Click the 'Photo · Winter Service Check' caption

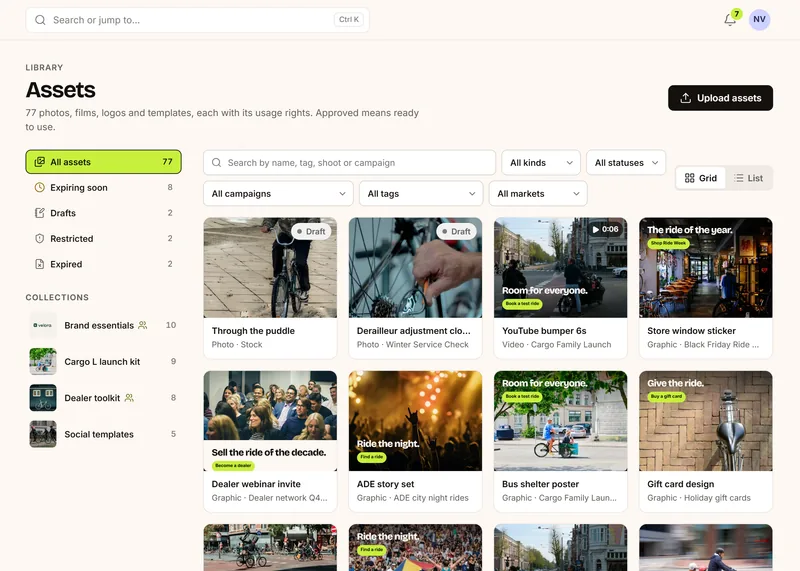point(412,344)
